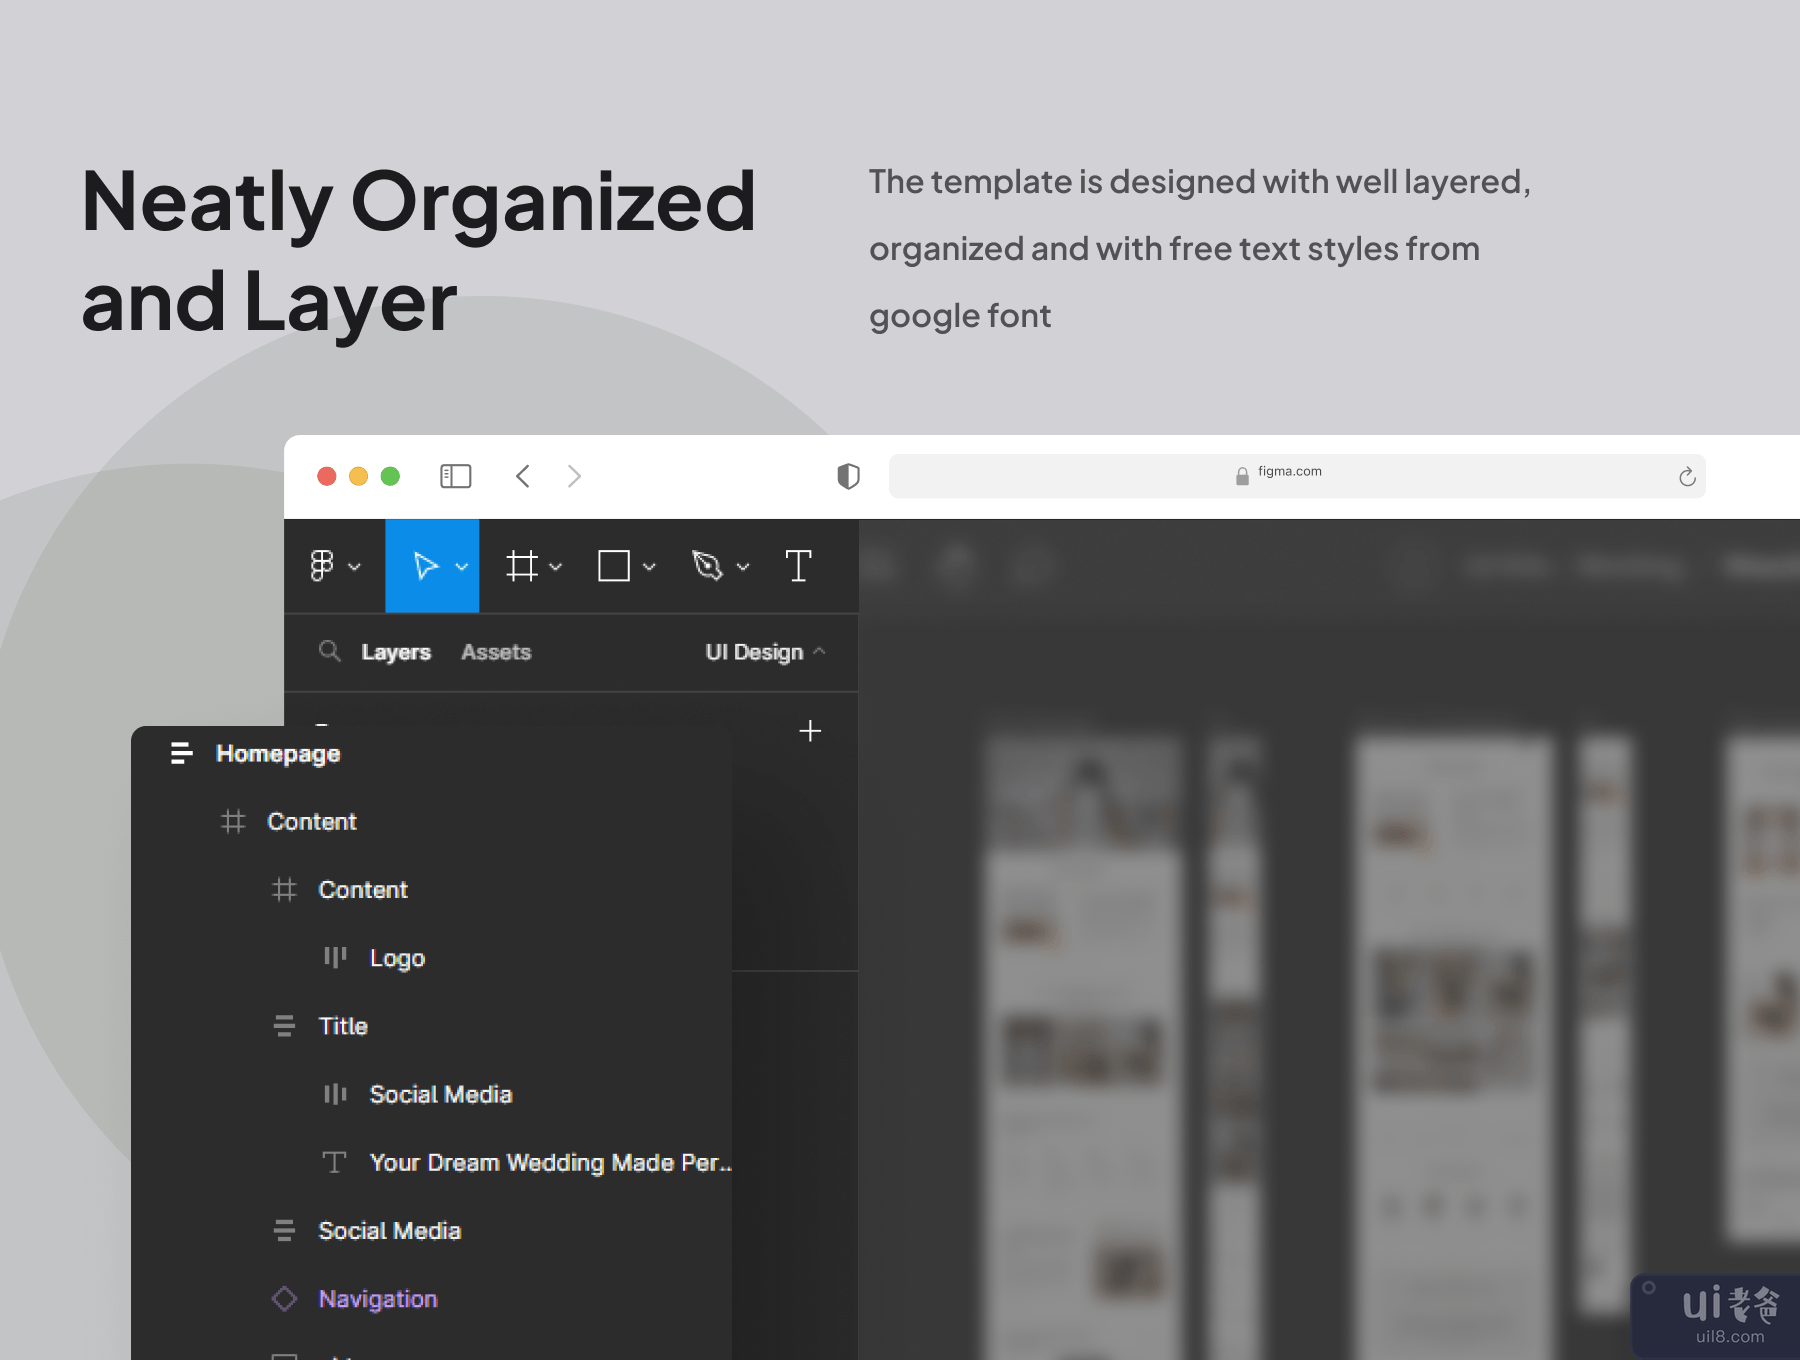Switch to the Layers tab
Viewport: 1800px width, 1360px height.
pos(396,652)
